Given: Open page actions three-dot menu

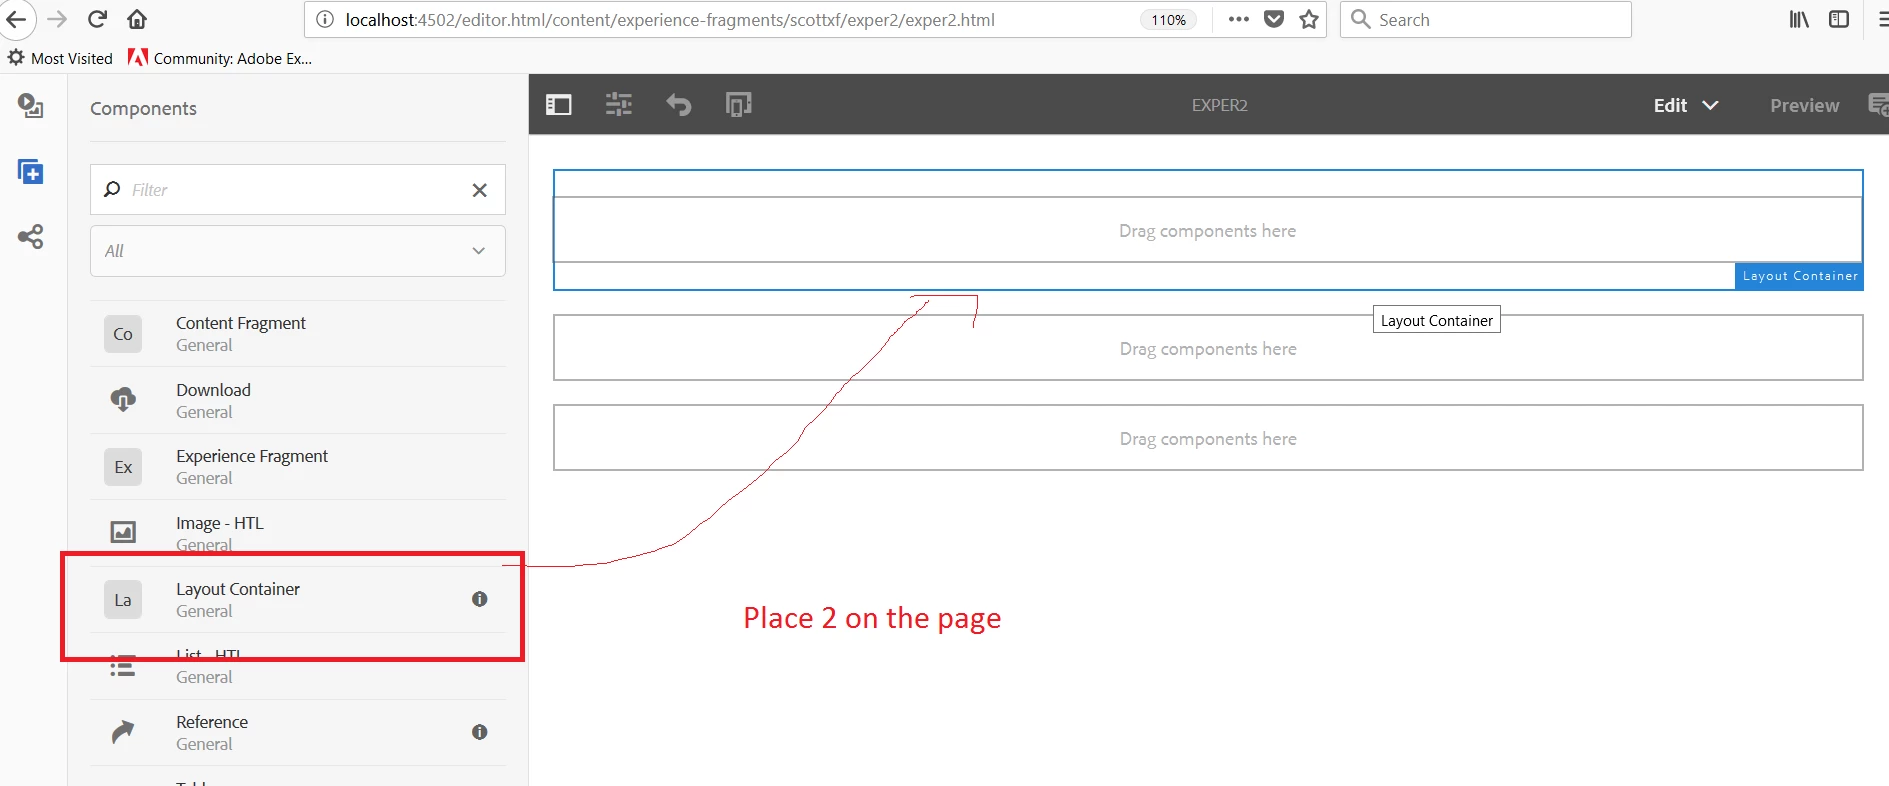Looking at the screenshot, I should pos(1238,19).
